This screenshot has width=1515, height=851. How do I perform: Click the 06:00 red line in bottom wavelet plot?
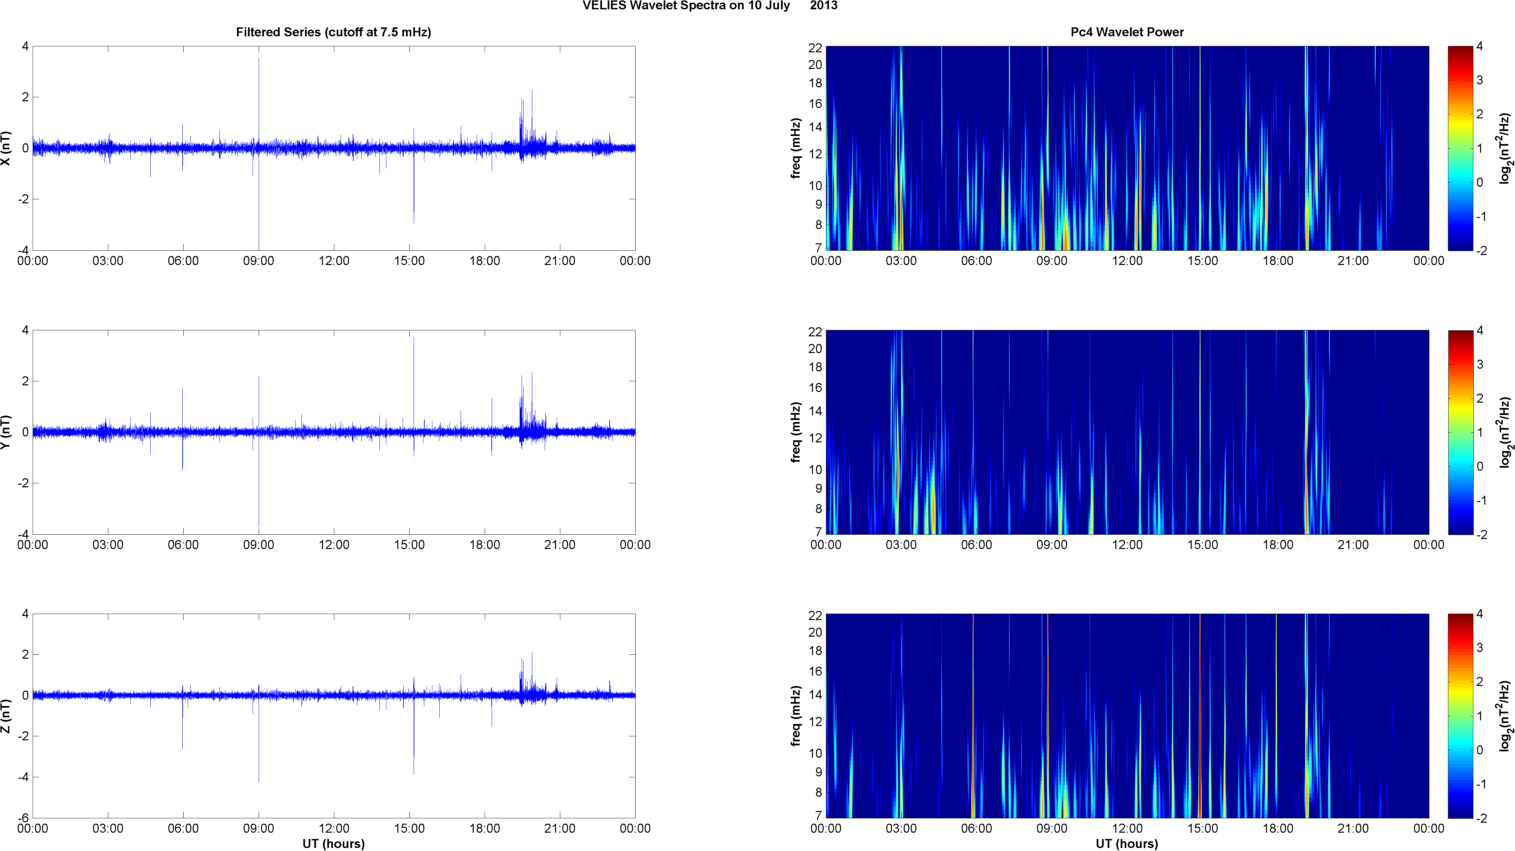pyautogui.click(x=973, y=716)
